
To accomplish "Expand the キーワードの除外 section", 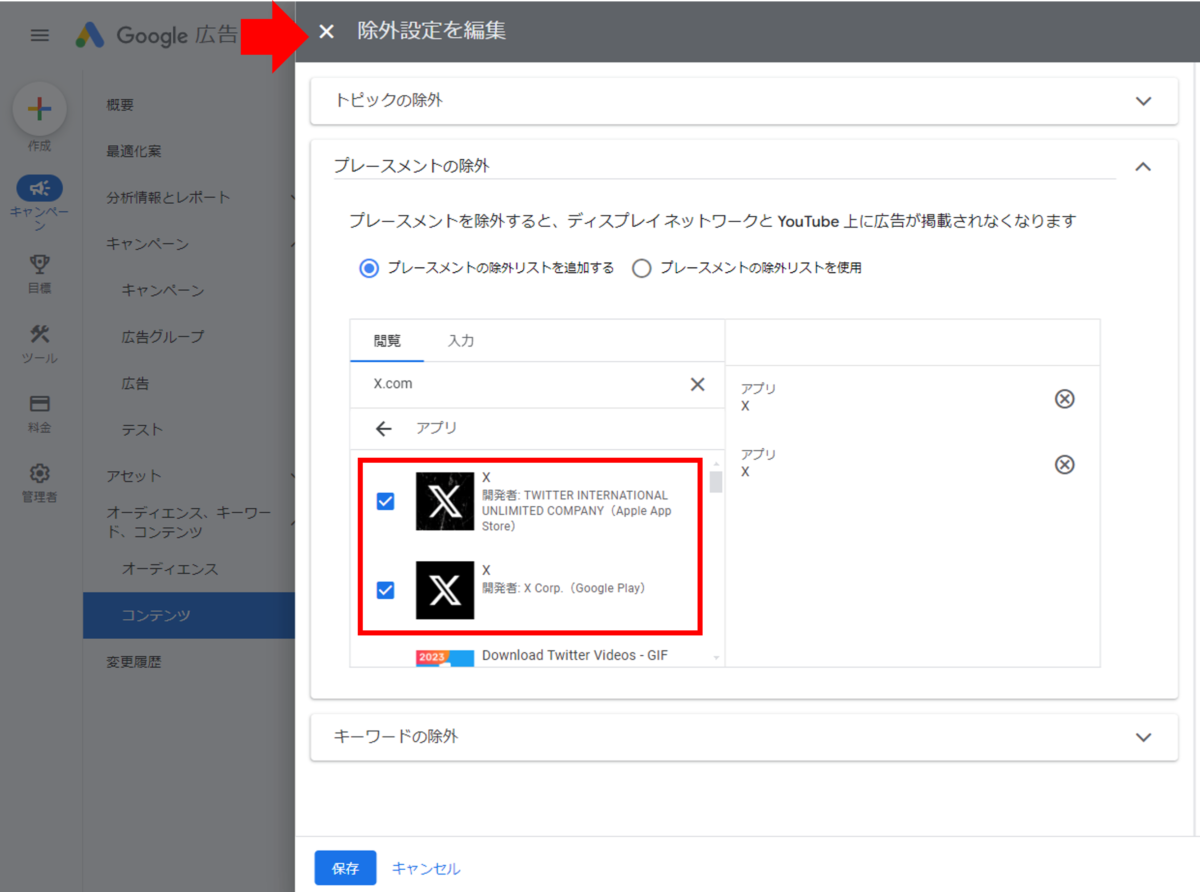I will [1144, 737].
